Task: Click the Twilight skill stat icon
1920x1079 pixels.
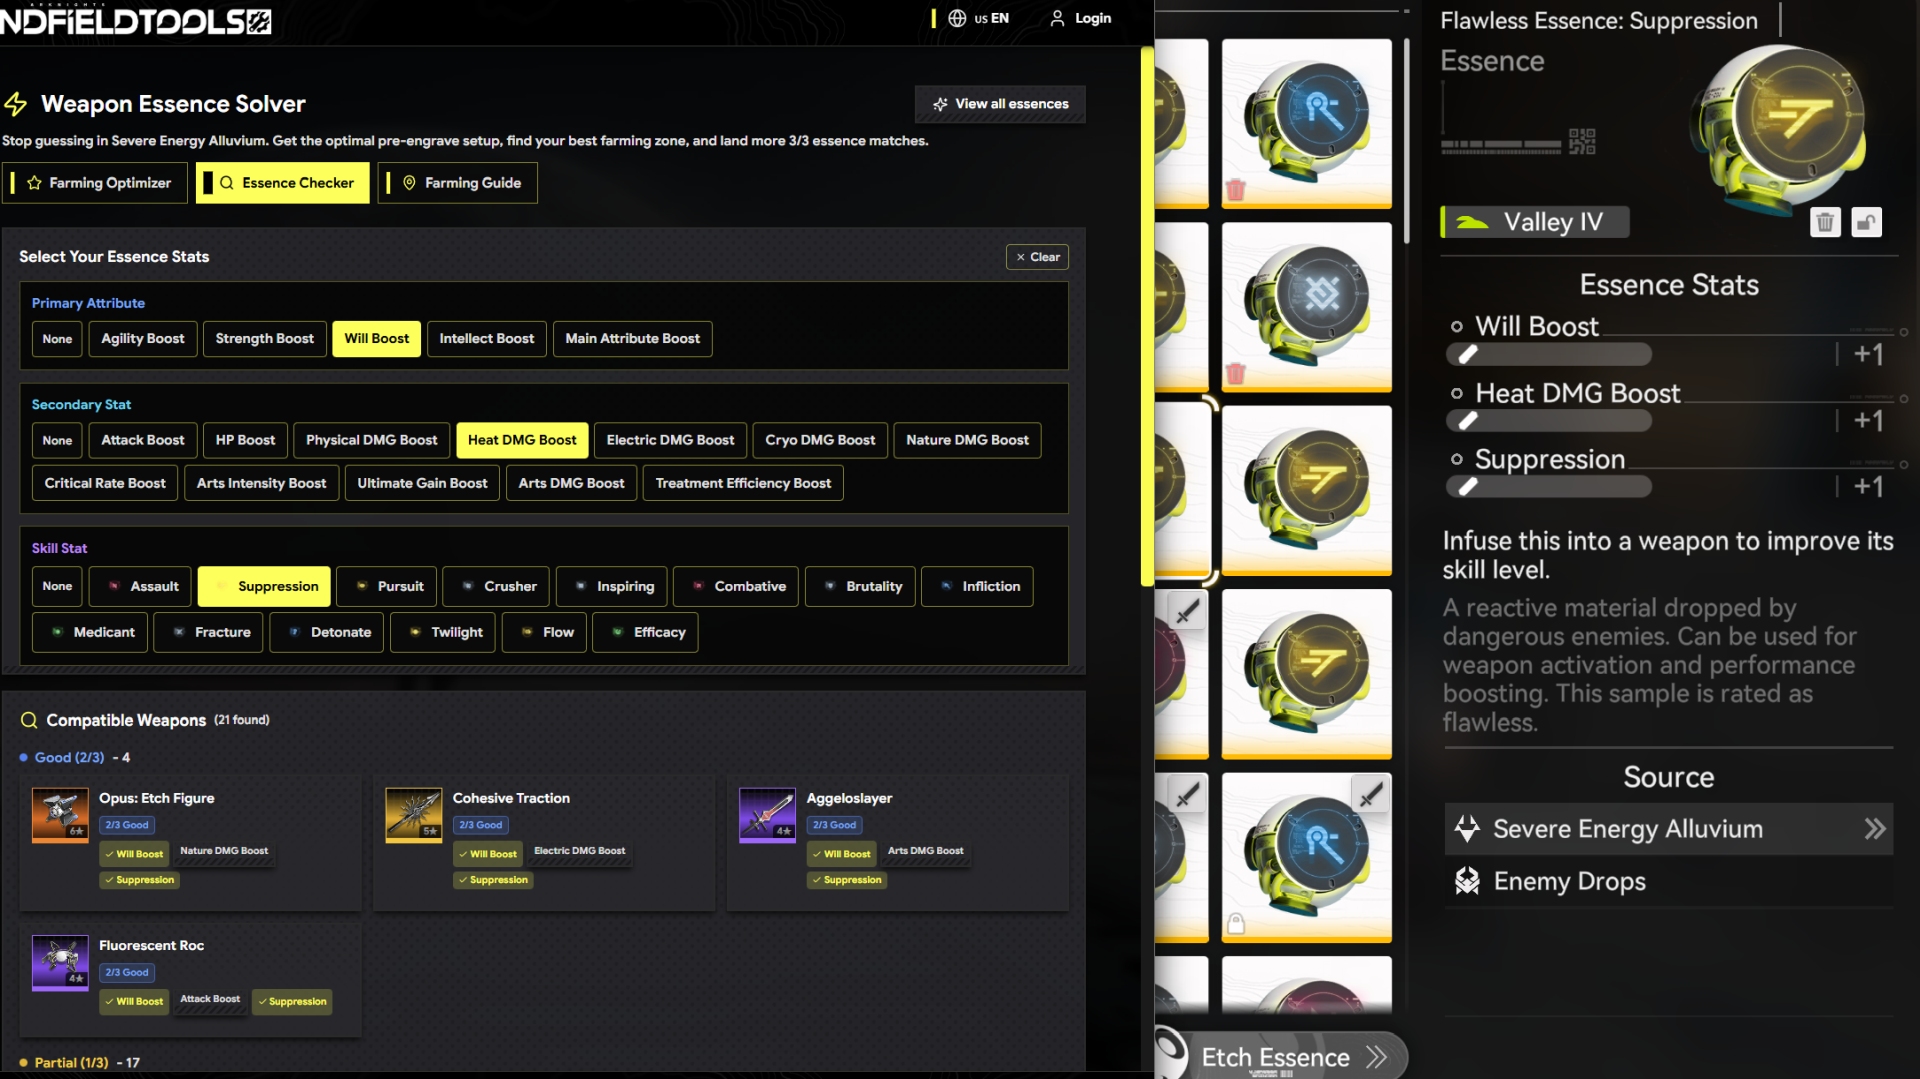Action: [x=415, y=632]
